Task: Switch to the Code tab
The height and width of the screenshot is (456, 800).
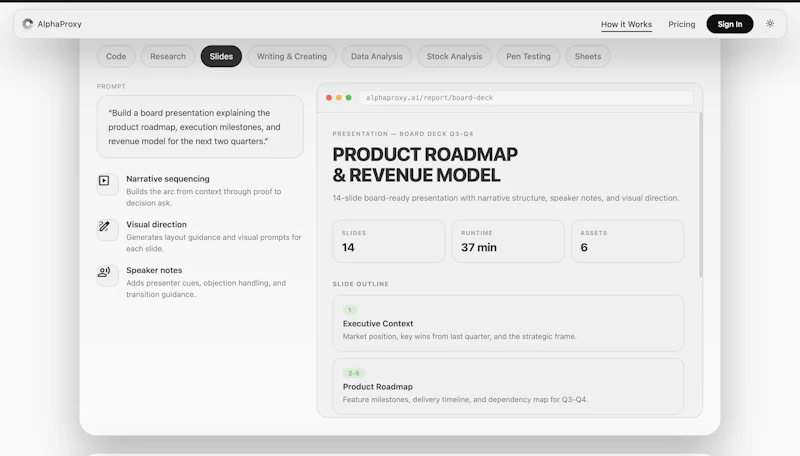Action: (116, 56)
